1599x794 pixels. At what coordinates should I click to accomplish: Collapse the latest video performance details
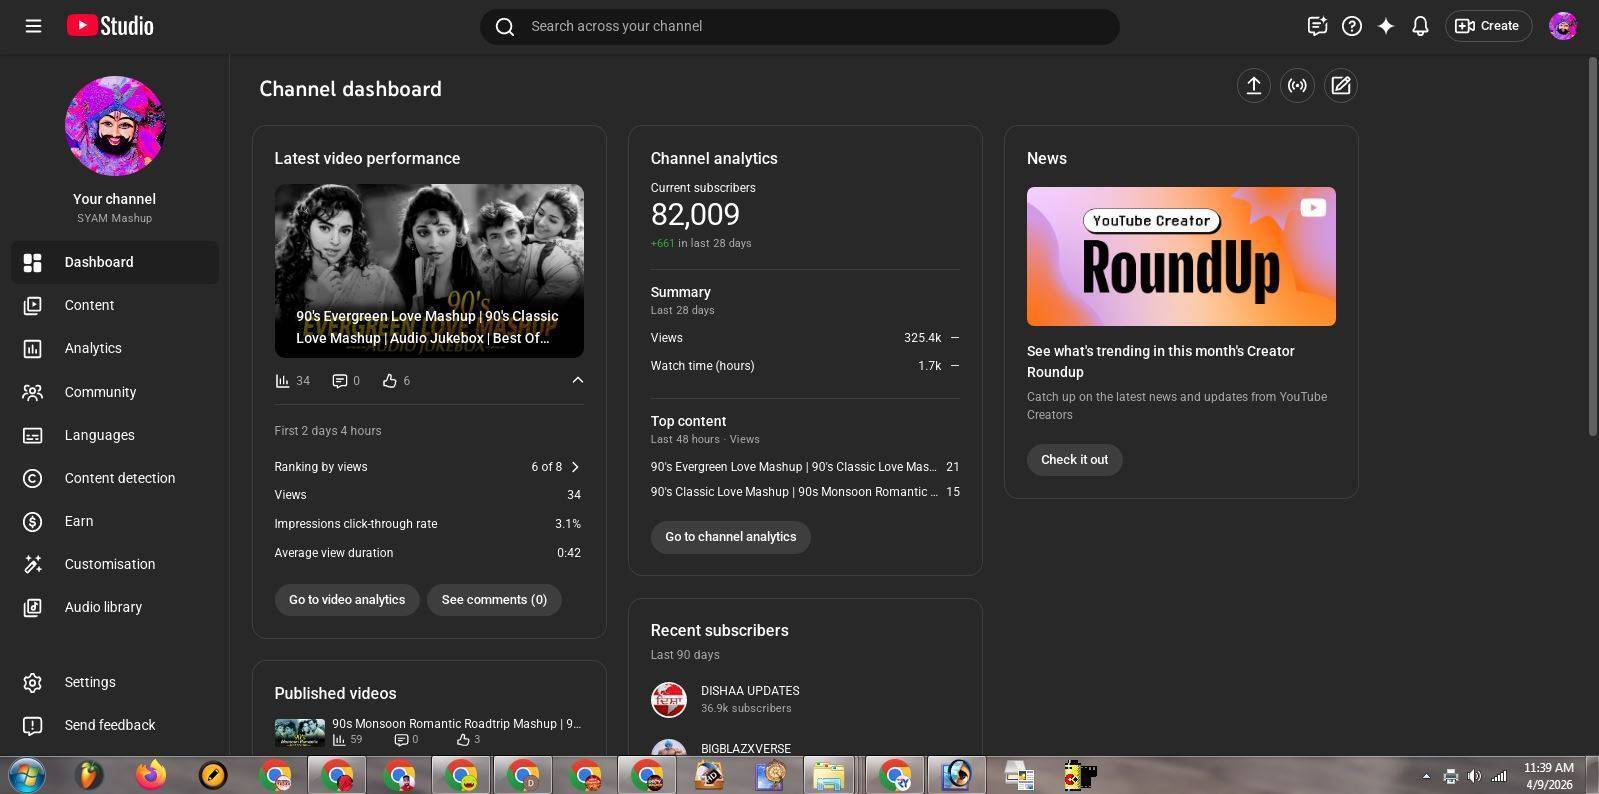(x=577, y=380)
